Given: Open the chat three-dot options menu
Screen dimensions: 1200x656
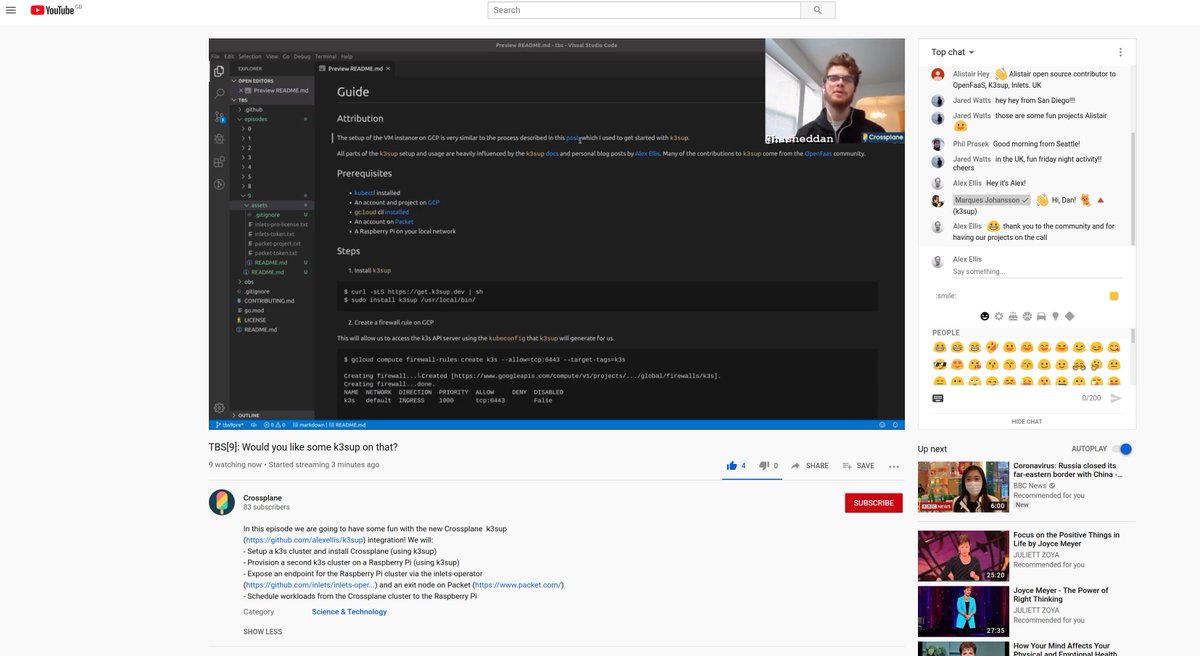Looking at the screenshot, I should coord(1120,52).
